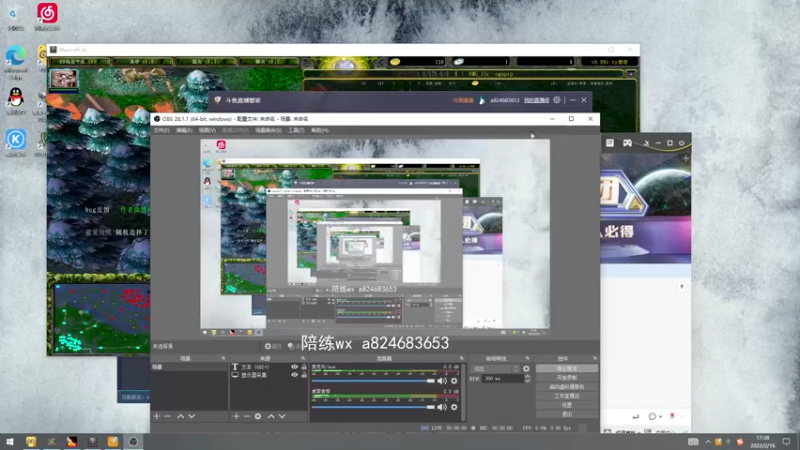This screenshot has width=800, height=450.
Task: Open 我的直播间 link in 斗鱼直播管家
Action: click(x=536, y=100)
